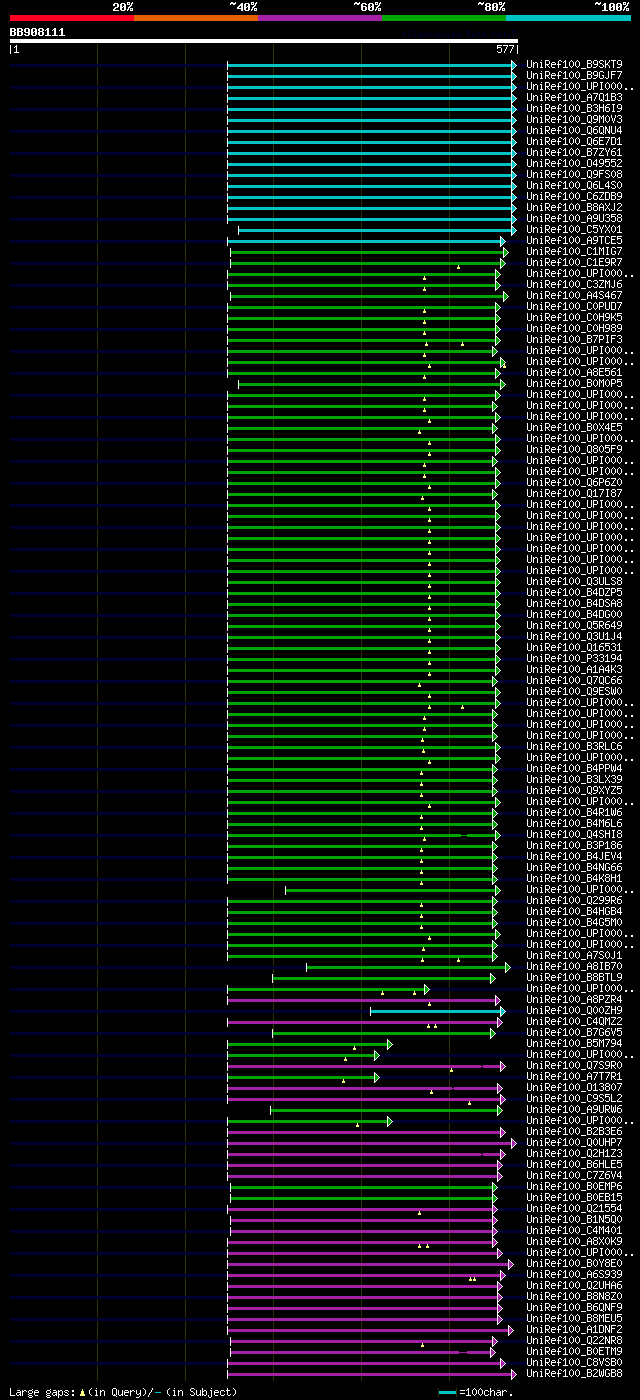The width and height of the screenshot is (640, 1400).
Task: Click the 577 query length label
Action: tap(505, 49)
